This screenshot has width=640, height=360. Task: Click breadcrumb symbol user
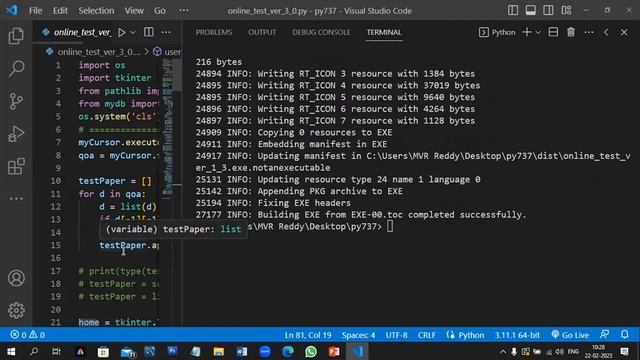[x=167, y=52]
